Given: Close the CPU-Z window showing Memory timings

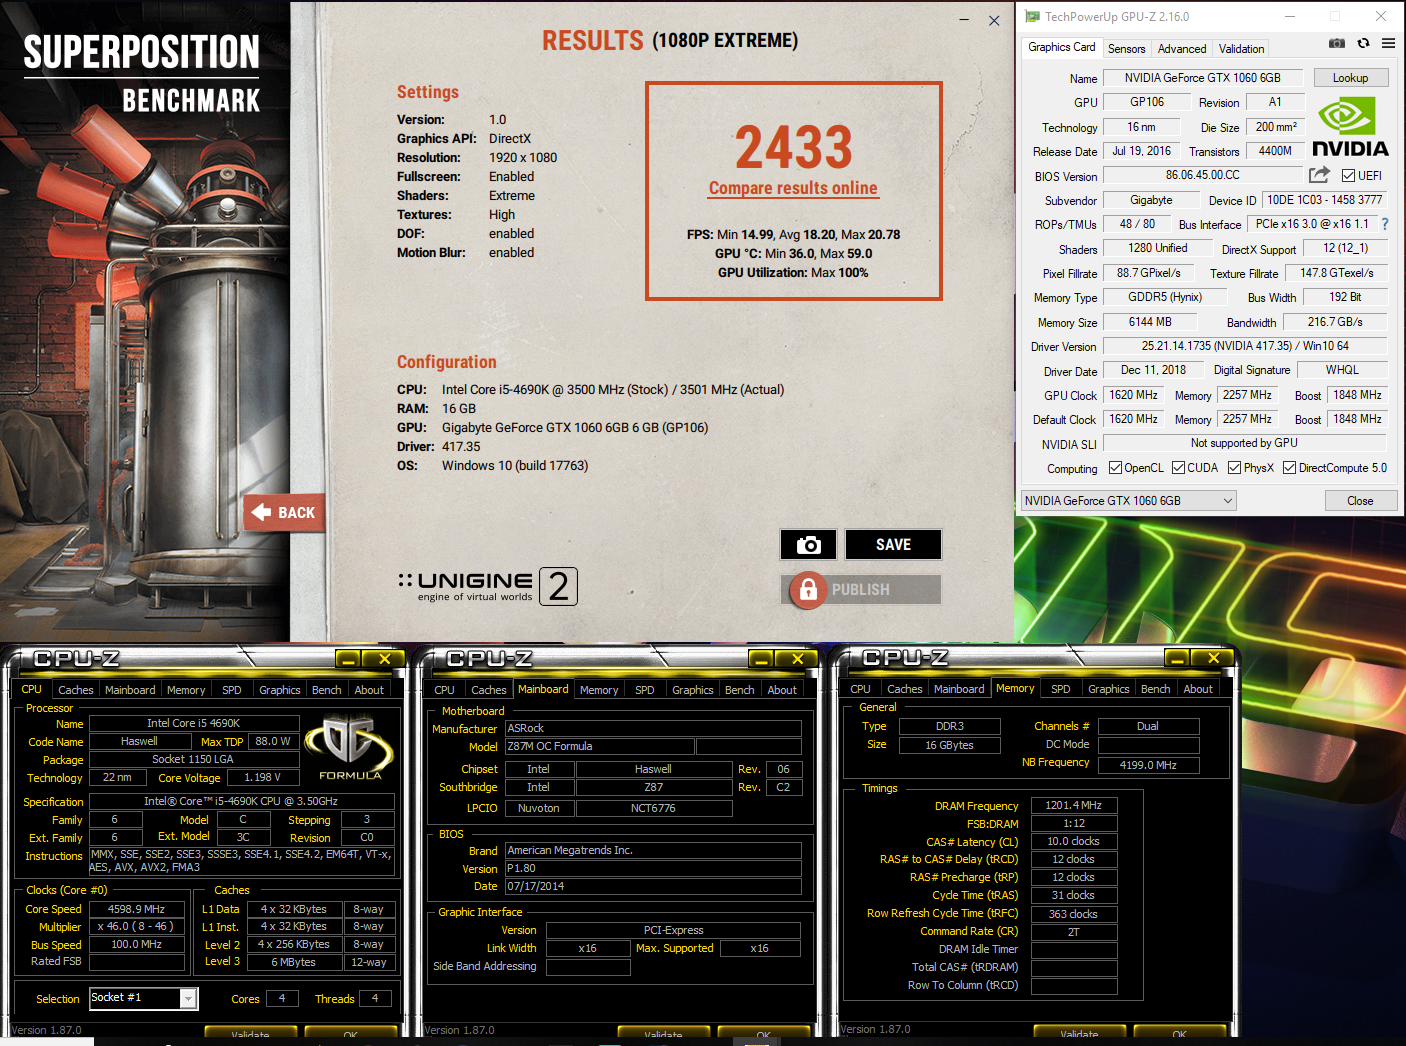Looking at the screenshot, I should tap(1212, 658).
